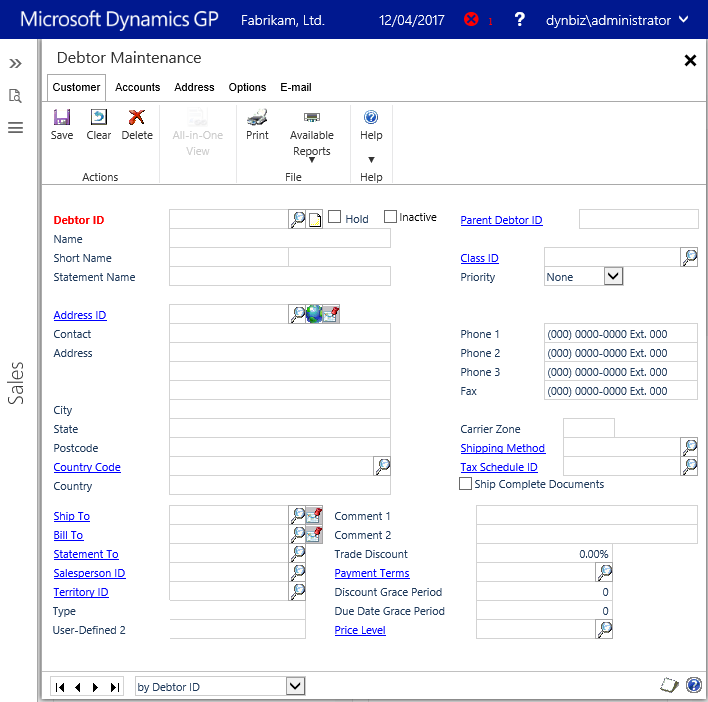
Task: Click the Delete red X icon
Action: [x=137, y=118]
